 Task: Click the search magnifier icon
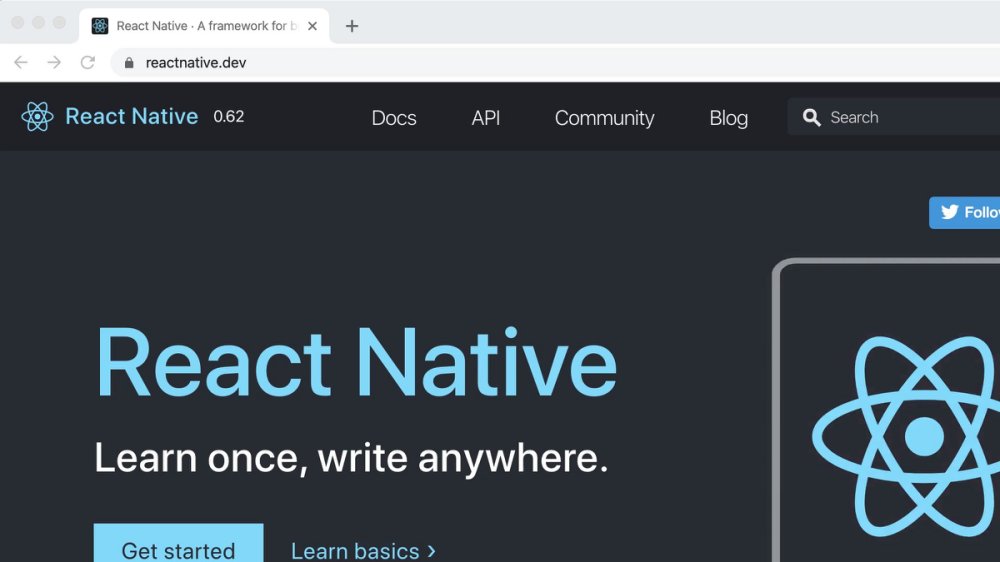coord(811,117)
